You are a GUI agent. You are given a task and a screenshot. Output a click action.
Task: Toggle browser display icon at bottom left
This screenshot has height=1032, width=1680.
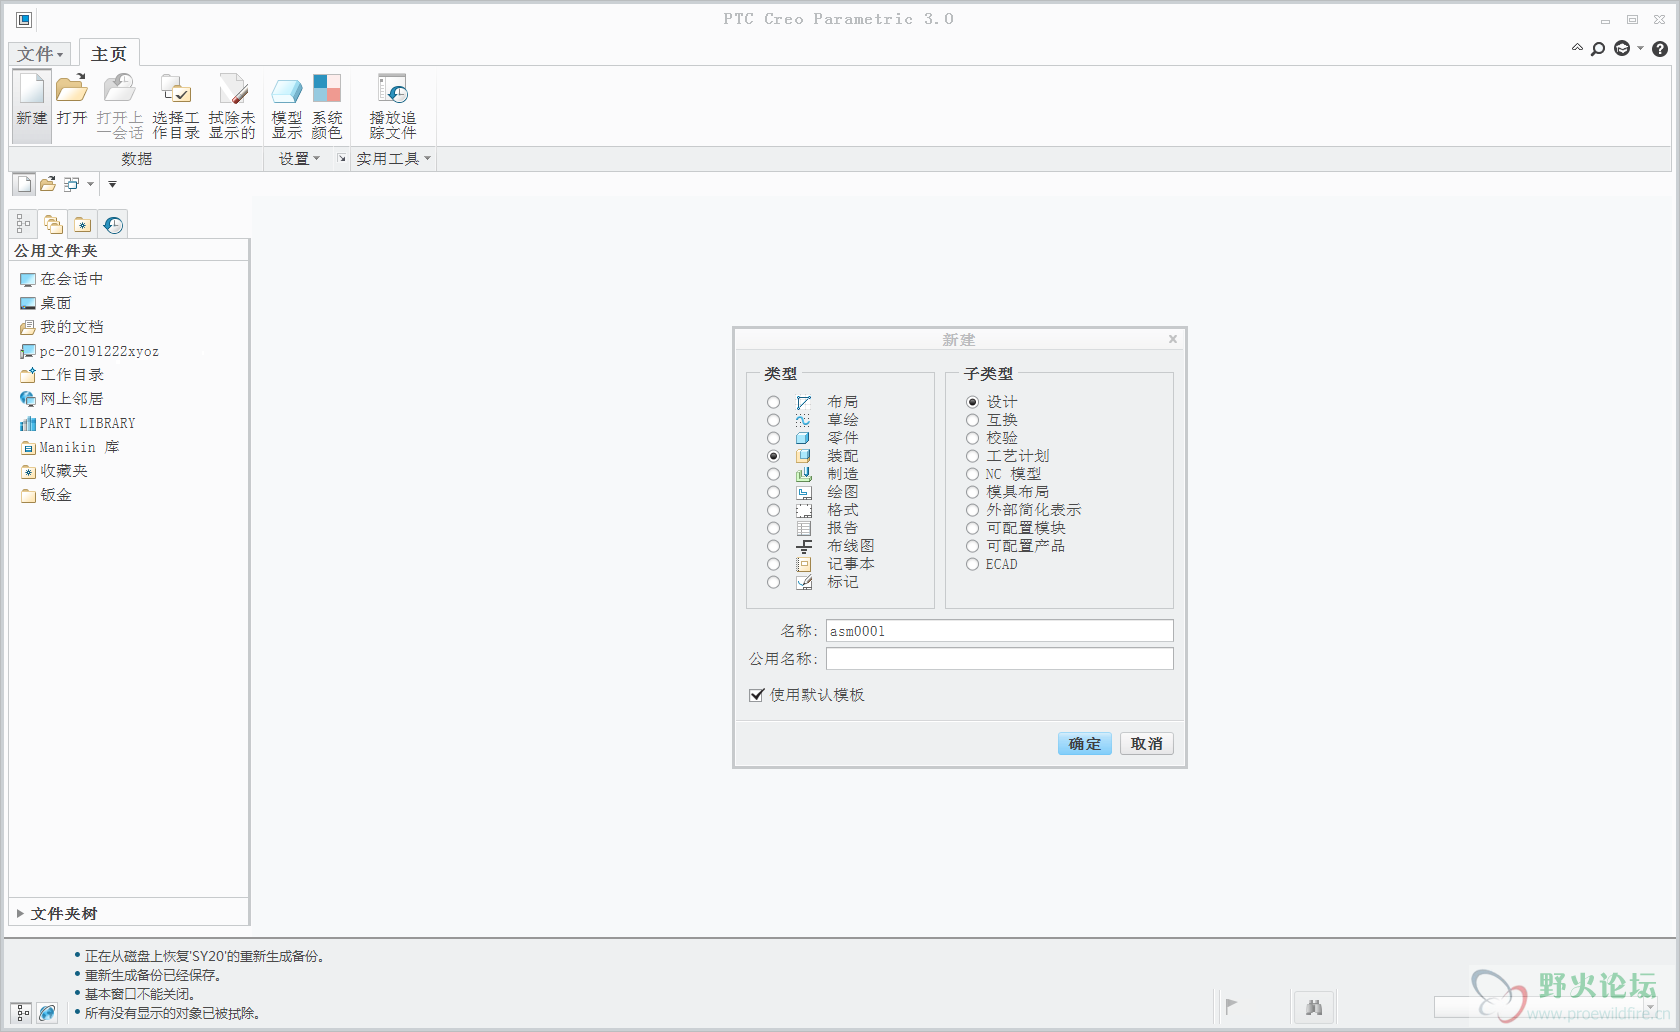tap(47, 1013)
